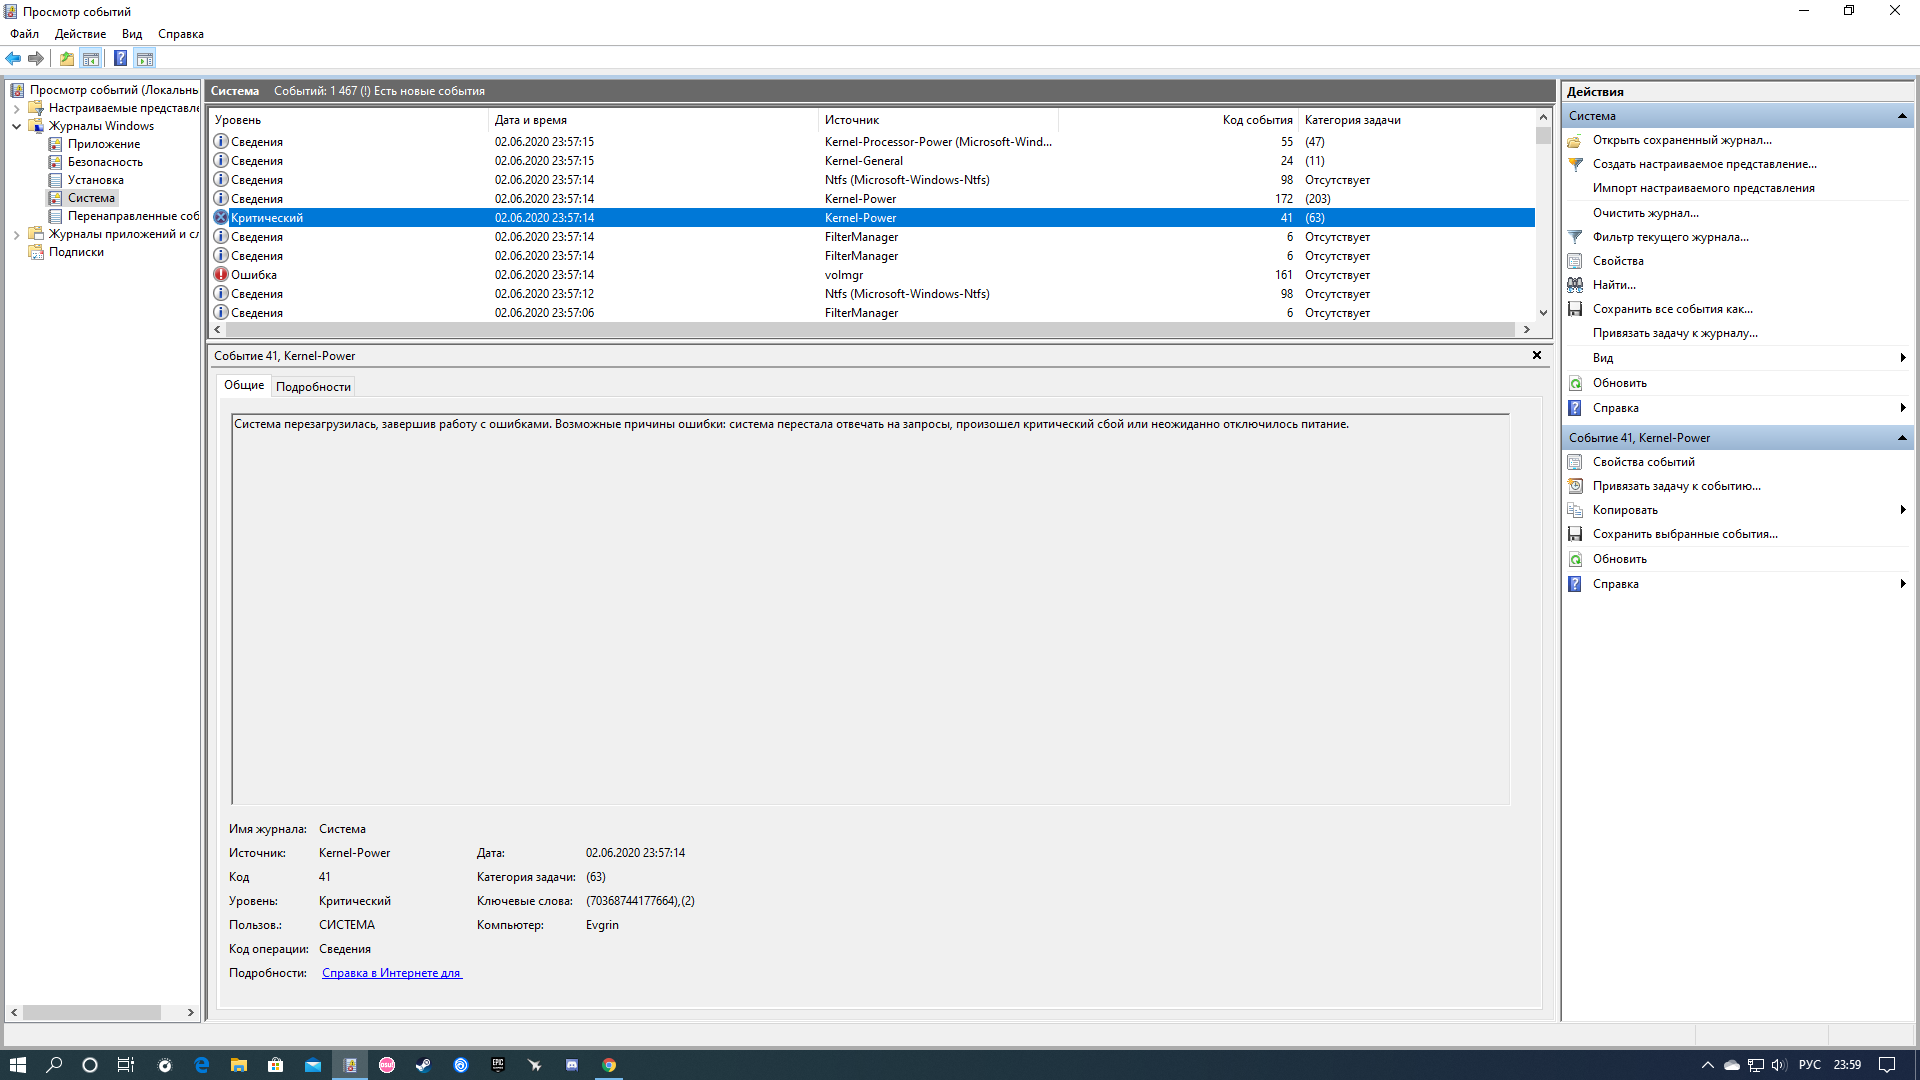Click the Back arrow in toolbar

pos(13,58)
